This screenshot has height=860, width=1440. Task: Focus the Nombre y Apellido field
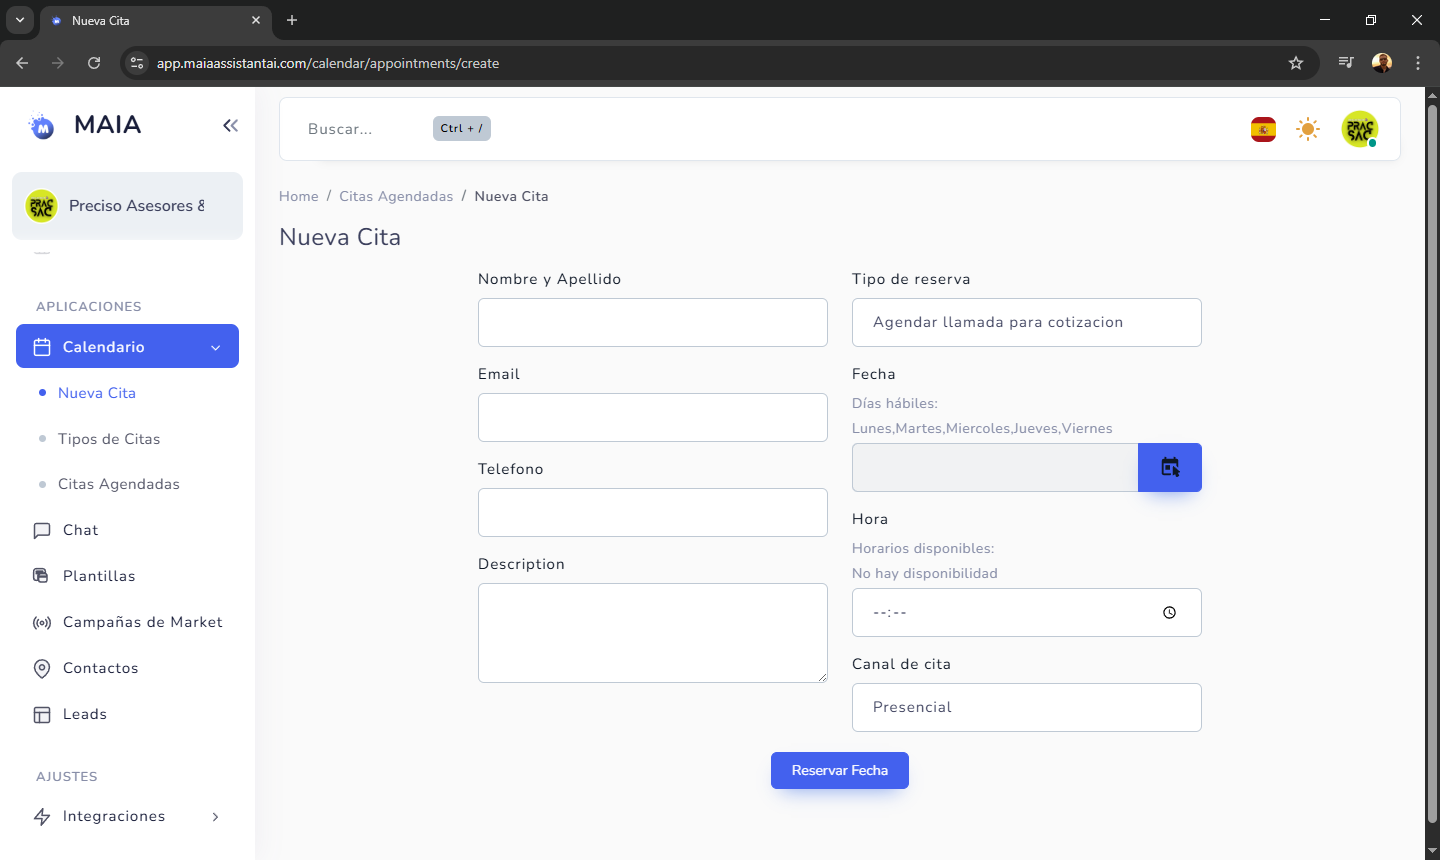(x=652, y=322)
